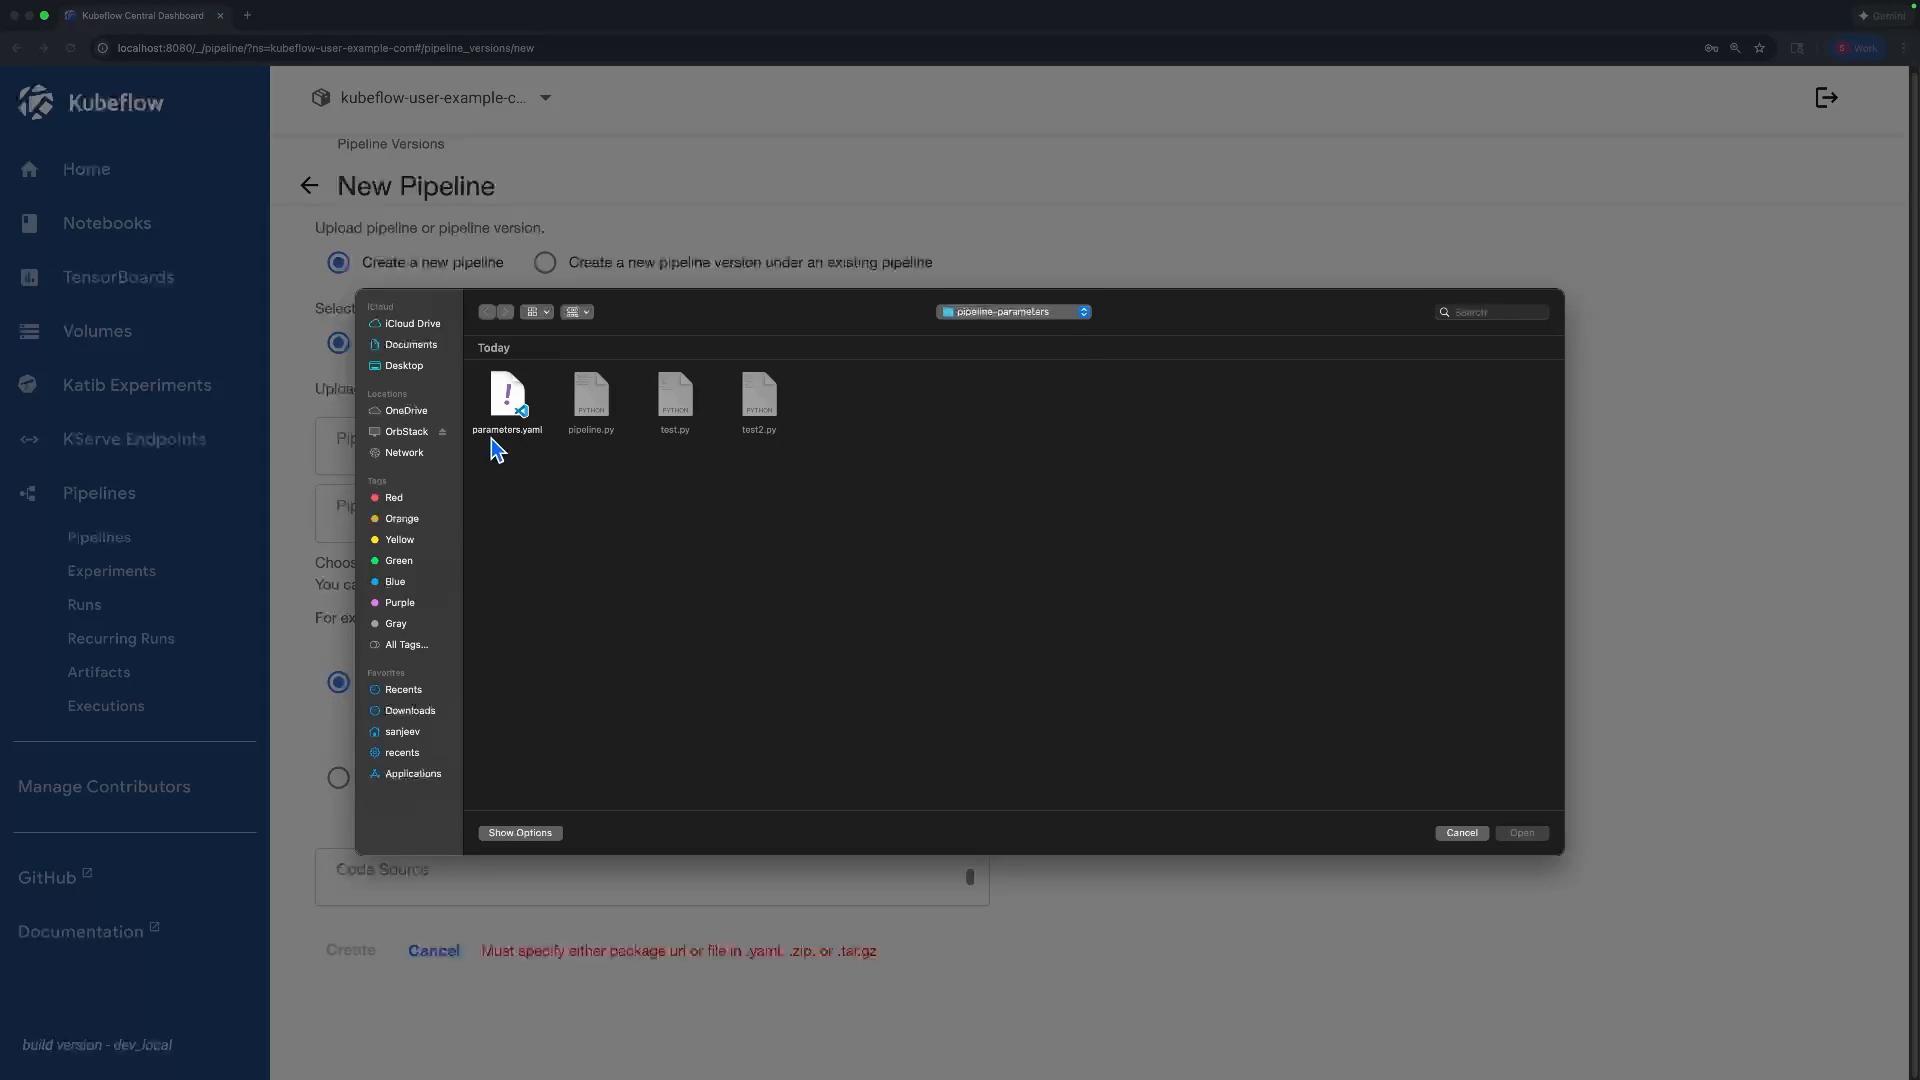Select Create a new pipeline radio
Viewport: 1920px width, 1080px height.
click(338, 262)
